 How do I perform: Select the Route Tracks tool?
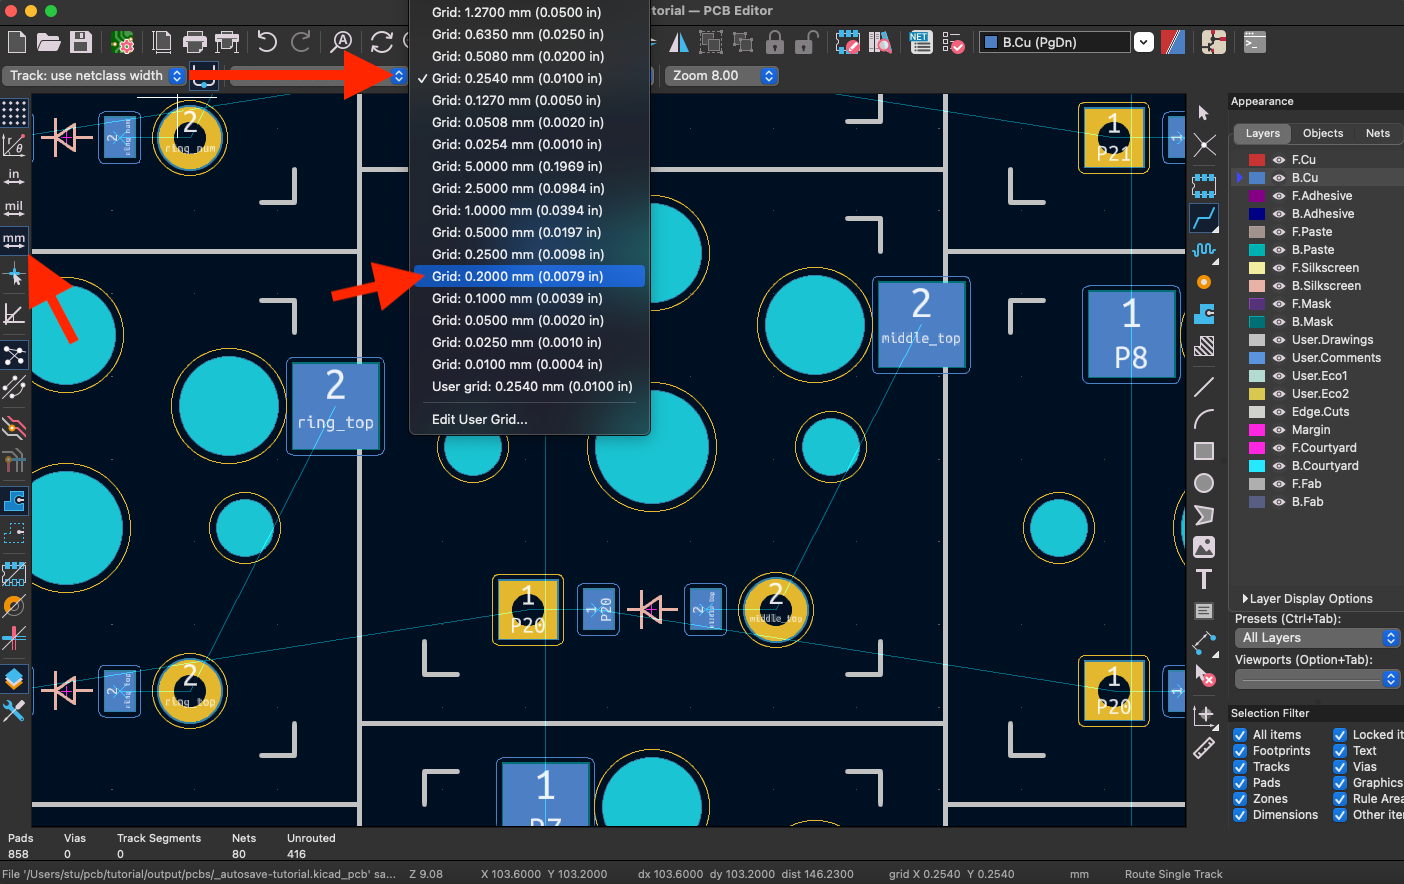[x=1204, y=218]
